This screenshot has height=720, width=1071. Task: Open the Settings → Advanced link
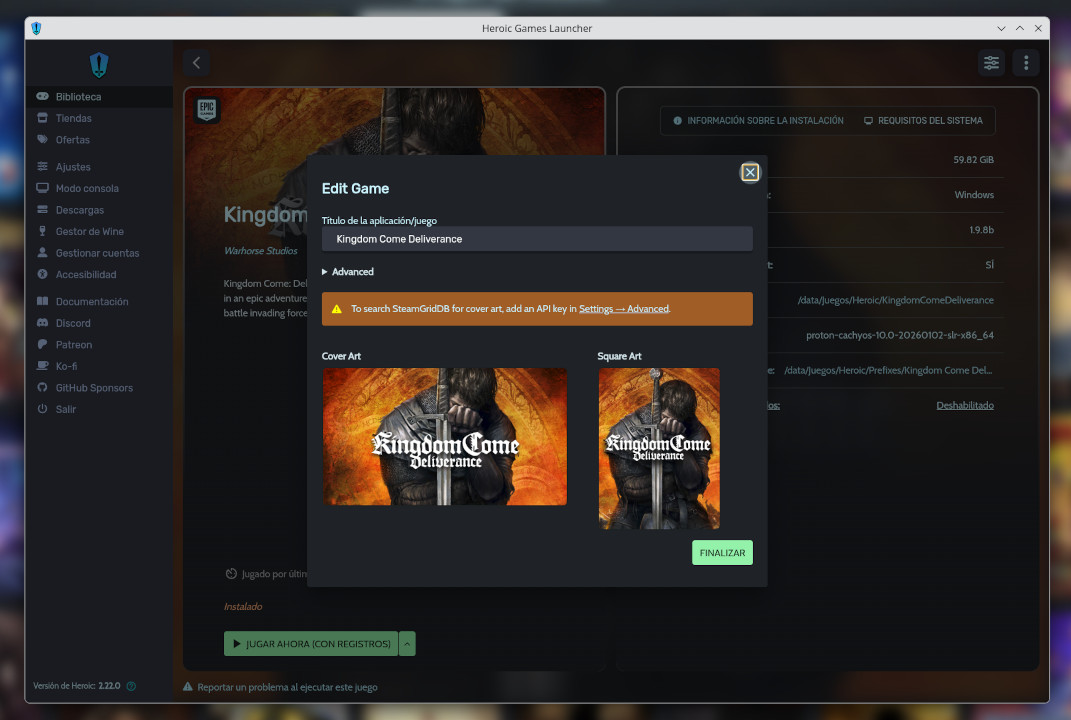(624, 309)
